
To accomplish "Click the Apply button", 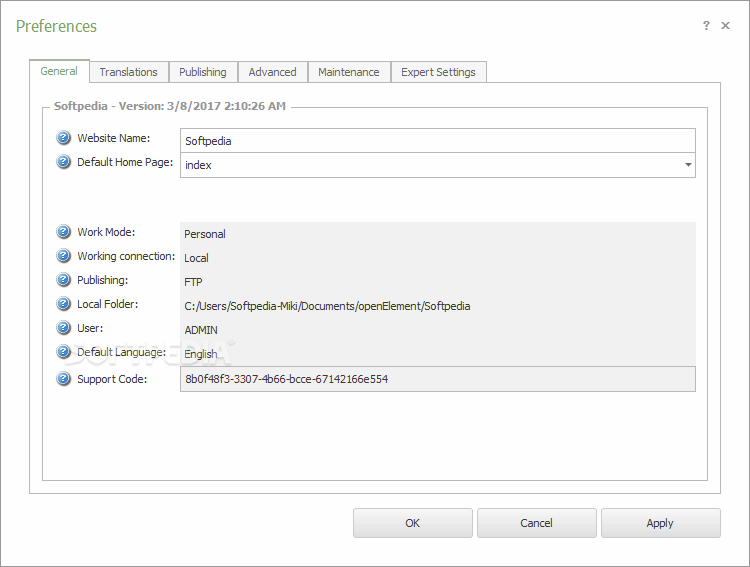I will pyautogui.click(x=660, y=523).
